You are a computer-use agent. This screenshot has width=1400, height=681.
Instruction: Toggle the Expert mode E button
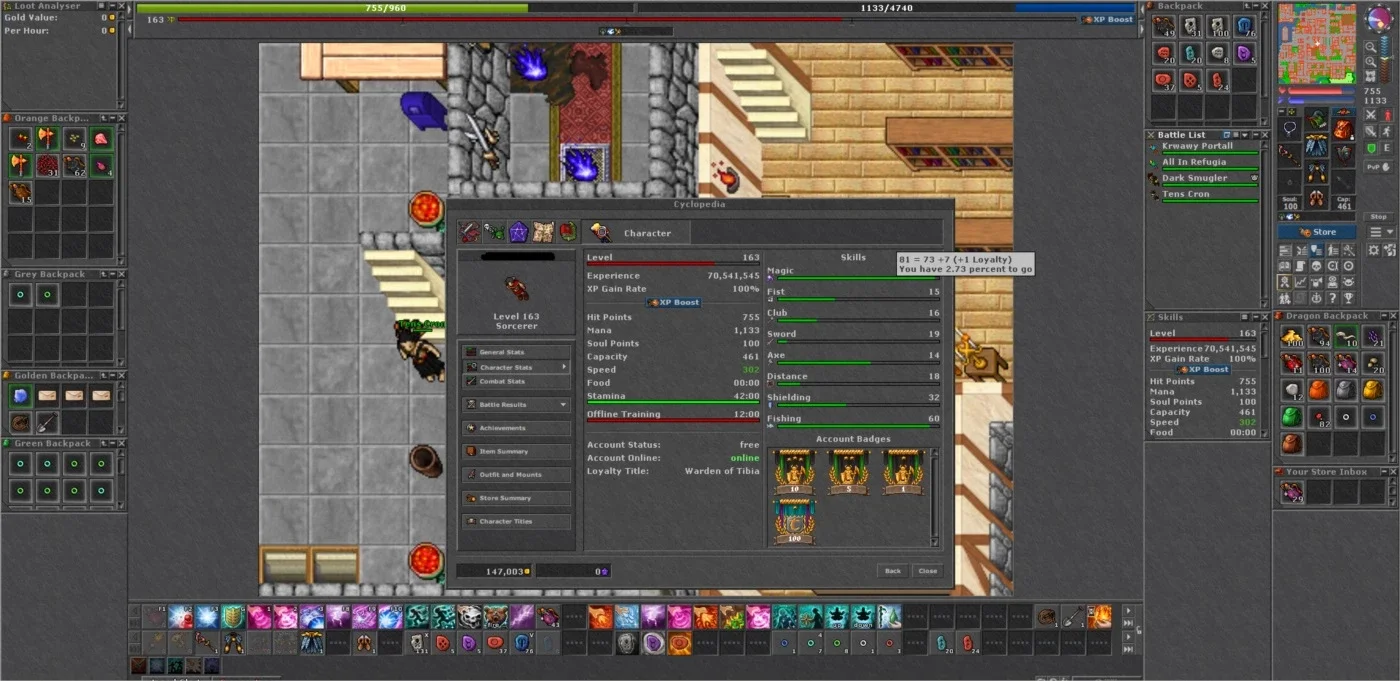[x=1388, y=148]
